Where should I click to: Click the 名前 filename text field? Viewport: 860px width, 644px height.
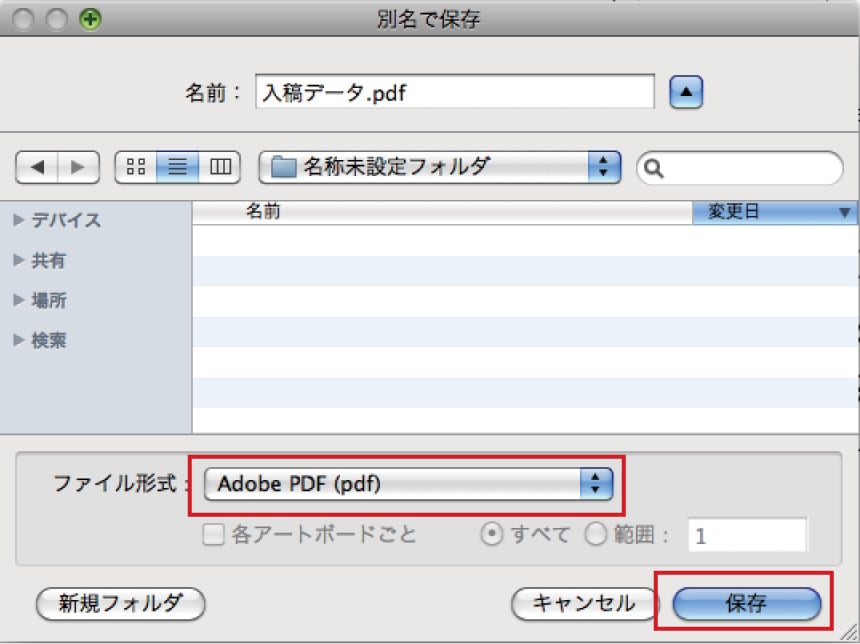click(x=455, y=93)
